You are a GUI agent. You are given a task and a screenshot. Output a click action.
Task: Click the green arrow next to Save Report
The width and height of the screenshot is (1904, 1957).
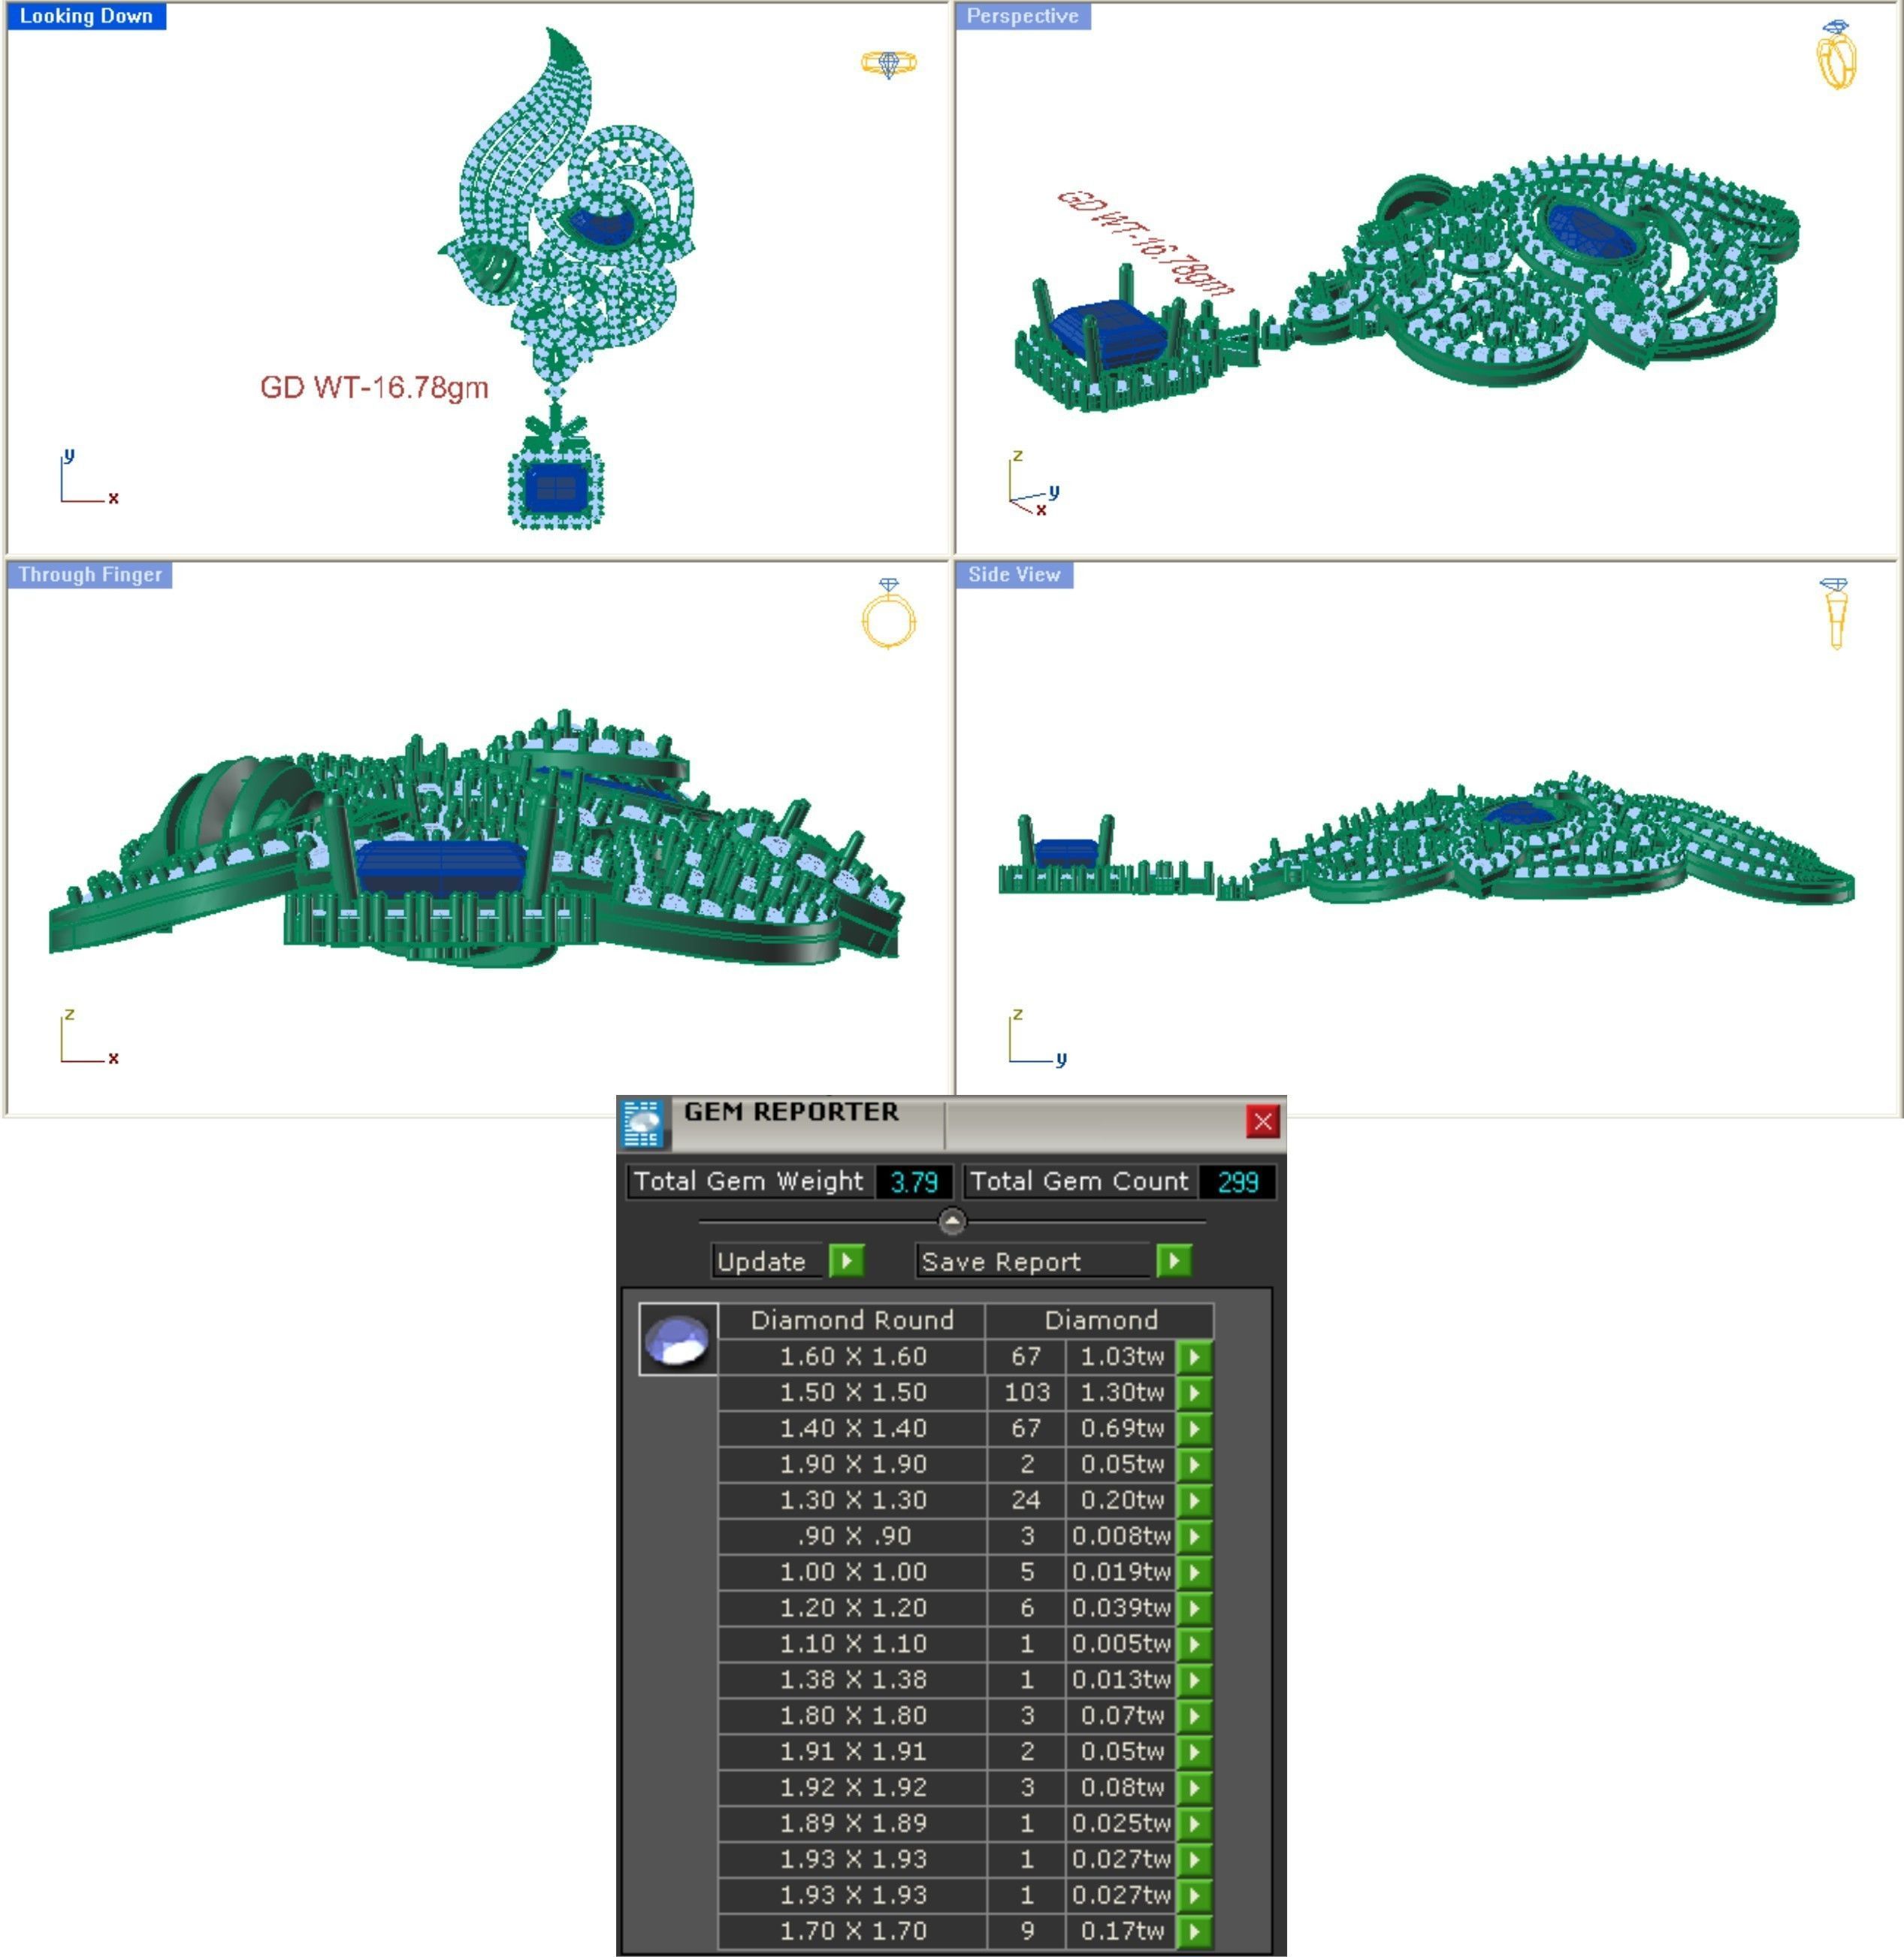click(x=1173, y=1260)
